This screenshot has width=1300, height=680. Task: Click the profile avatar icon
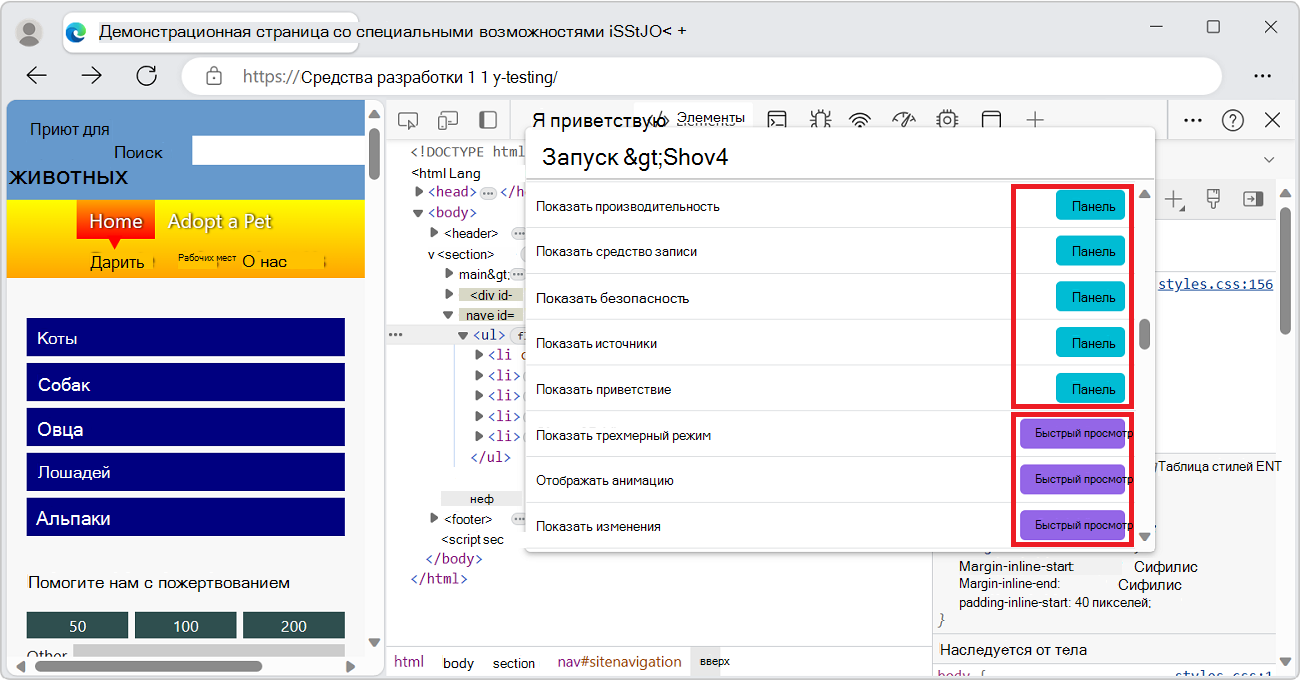click(x=30, y=32)
